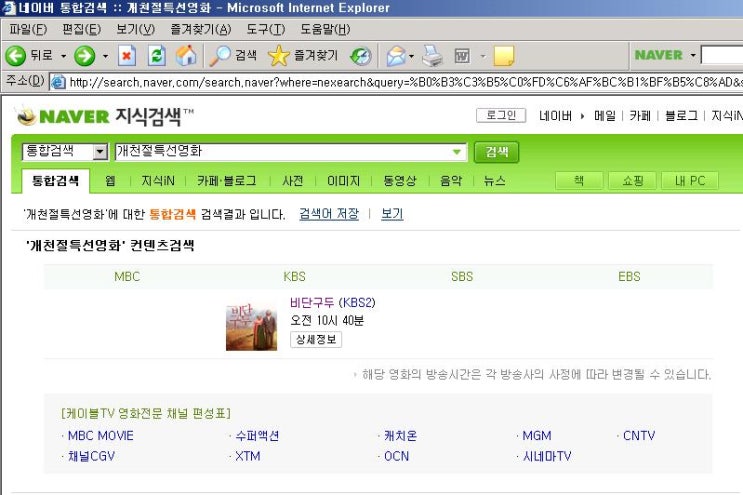Viewport: 743px width, 495px height.
Task: Click the green 검색 button
Action: coord(497,152)
